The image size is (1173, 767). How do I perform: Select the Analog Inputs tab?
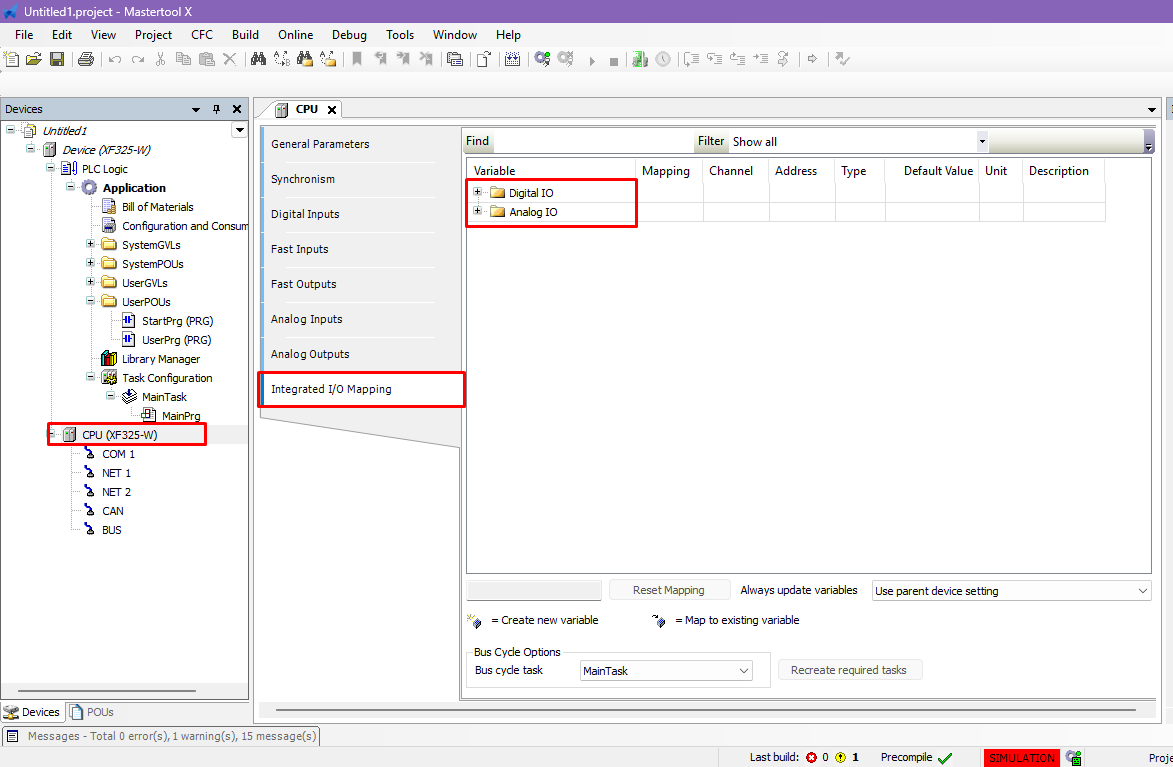click(x=307, y=319)
